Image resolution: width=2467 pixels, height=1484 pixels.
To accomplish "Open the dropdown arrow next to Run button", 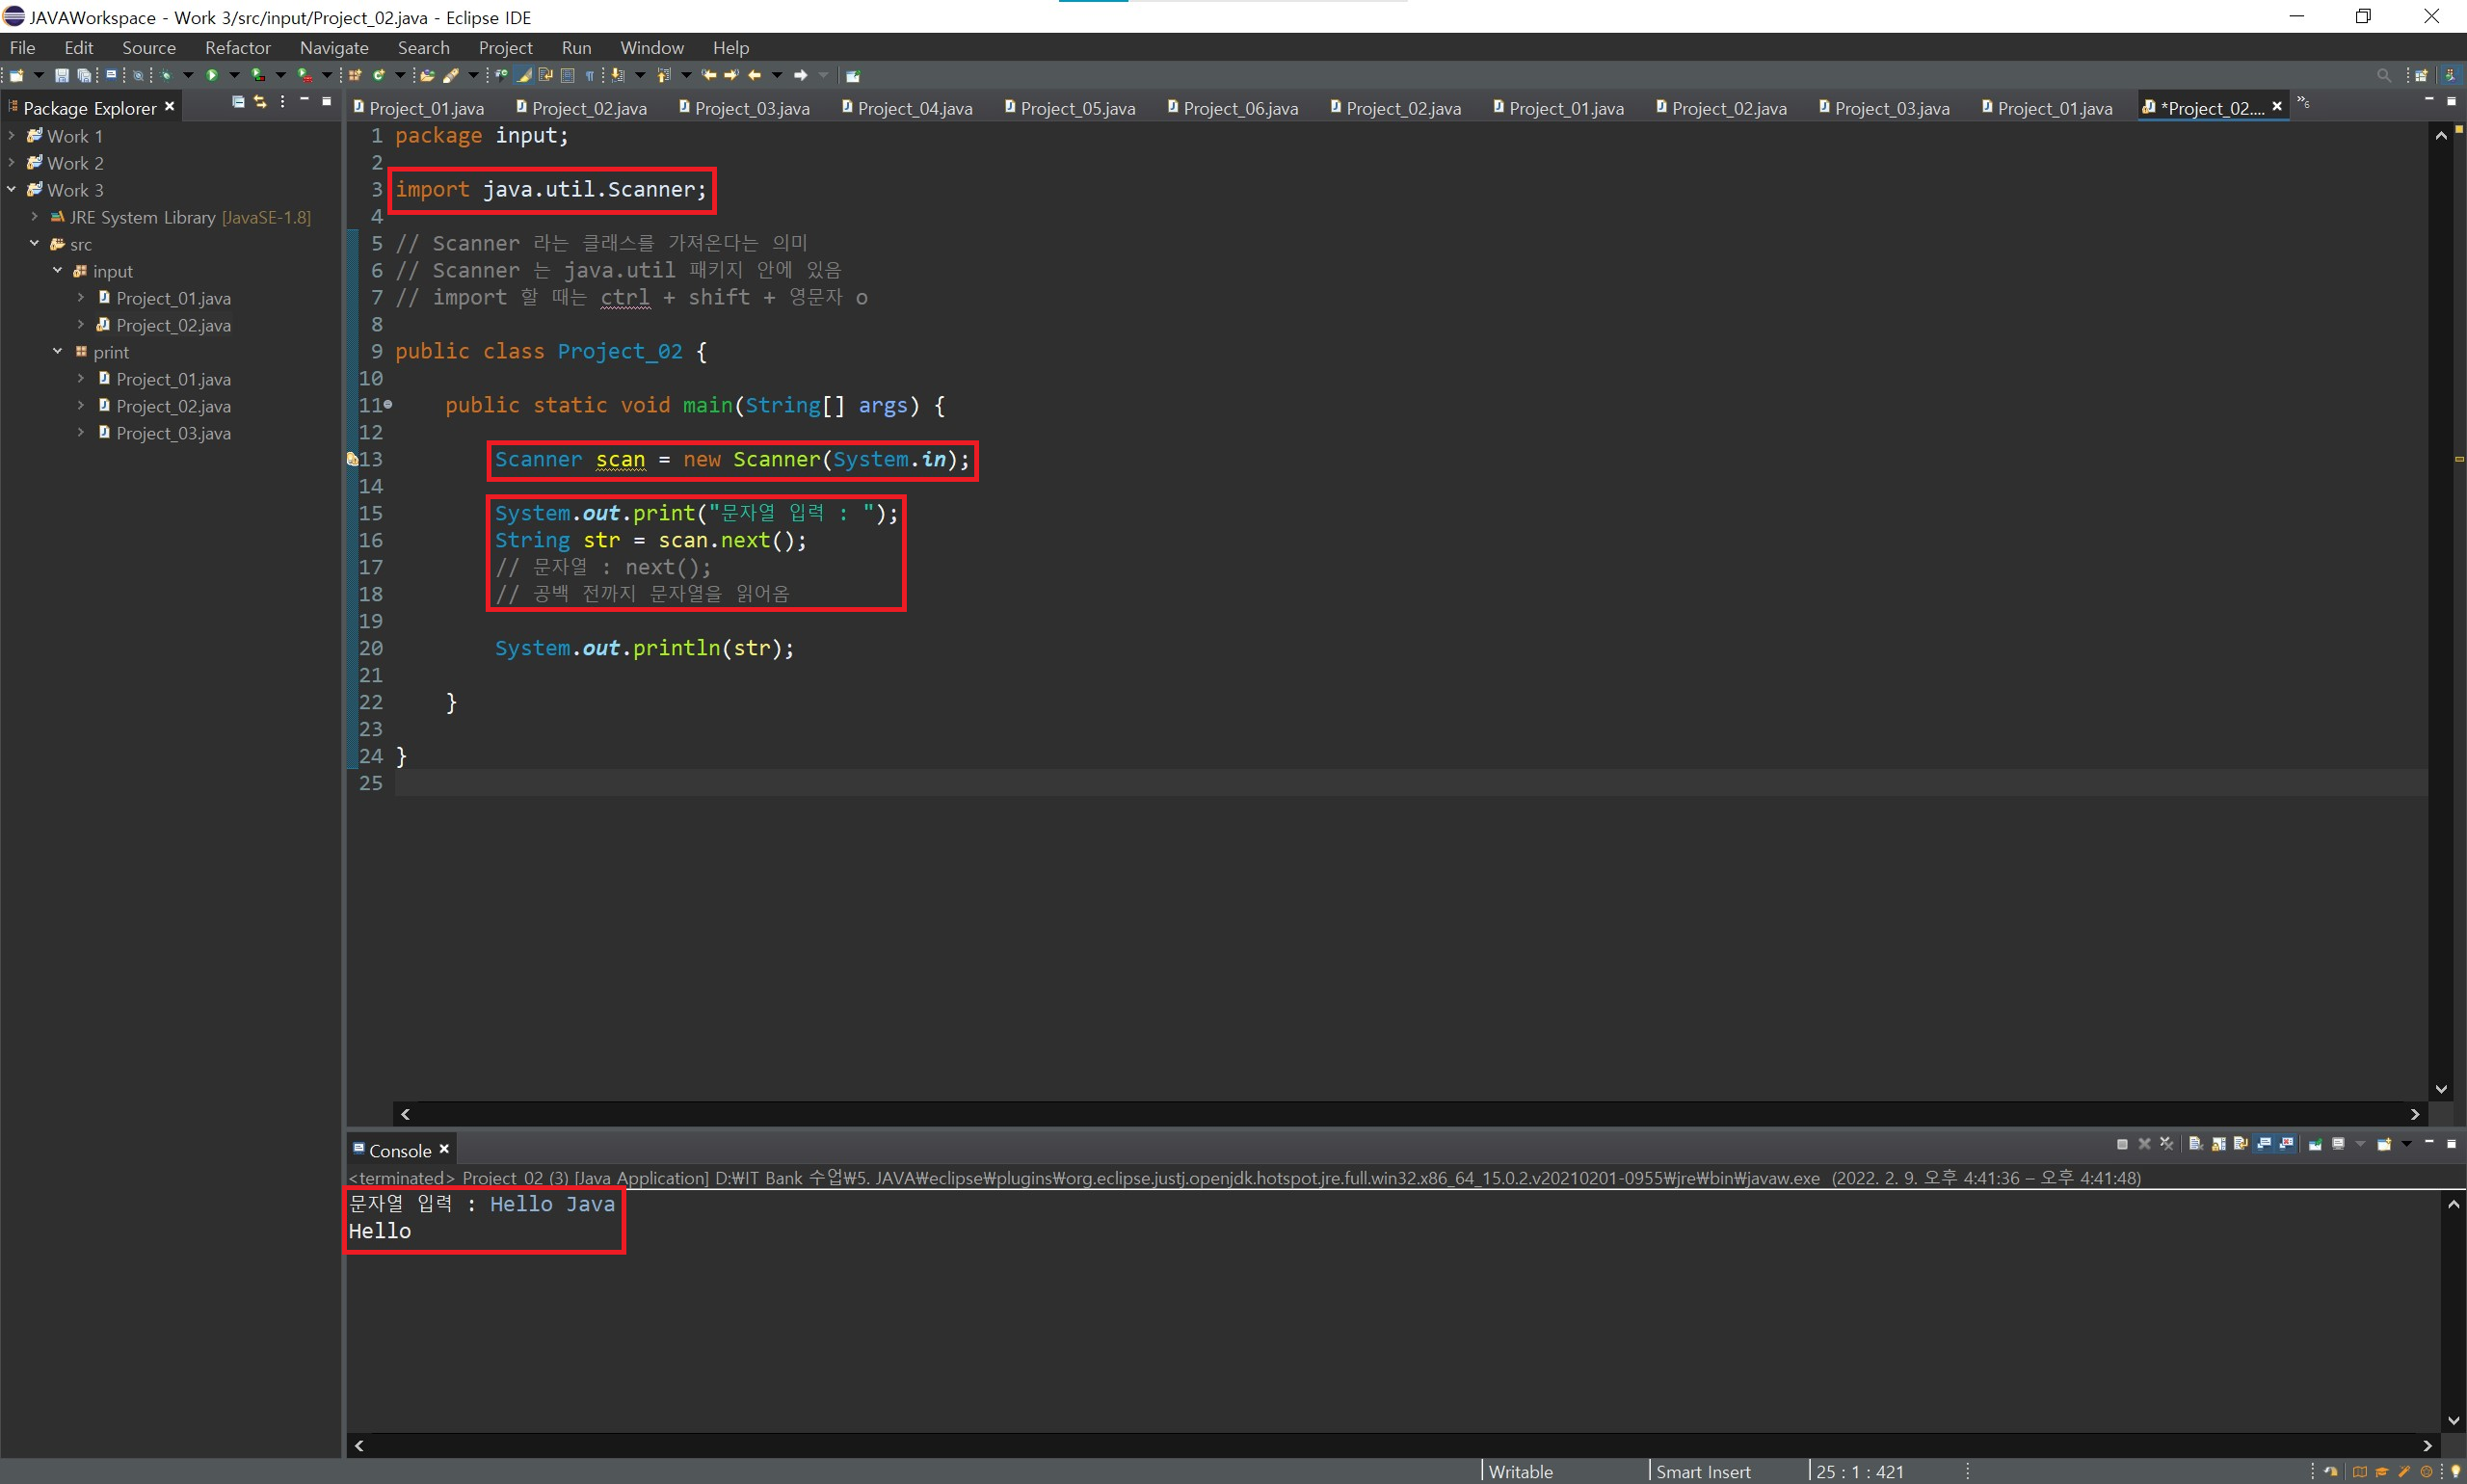I will [x=234, y=75].
